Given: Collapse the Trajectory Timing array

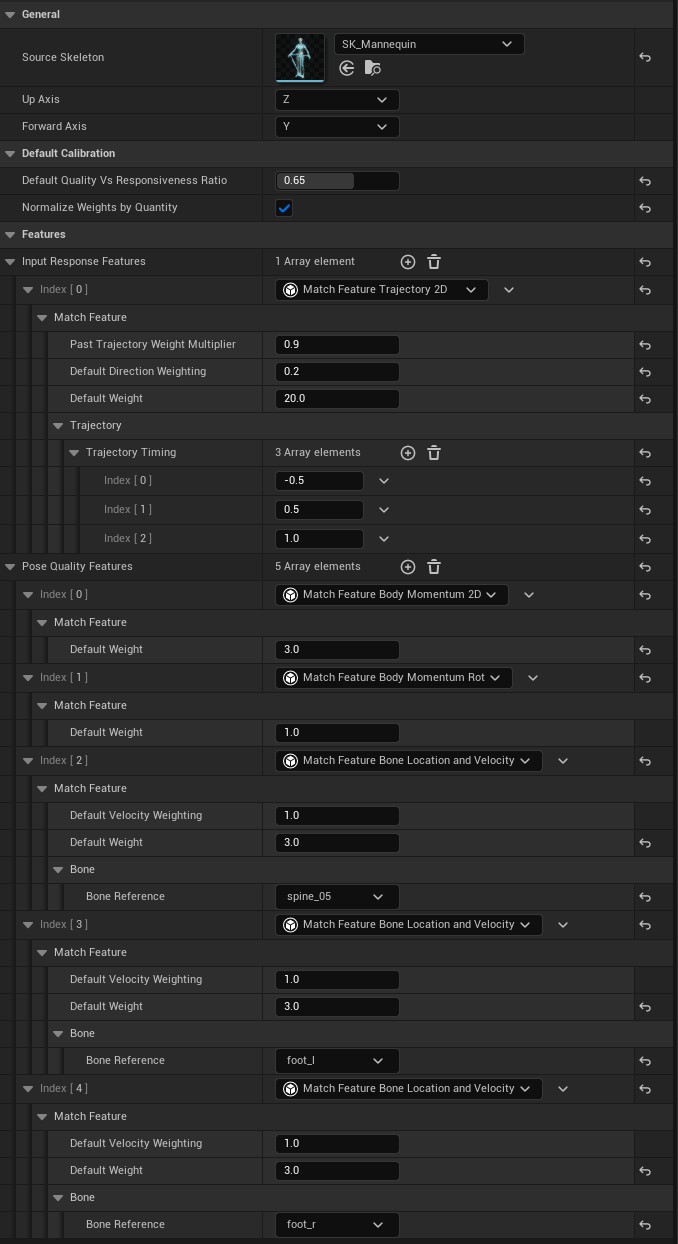Looking at the screenshot, I should [x=75, y=453].
